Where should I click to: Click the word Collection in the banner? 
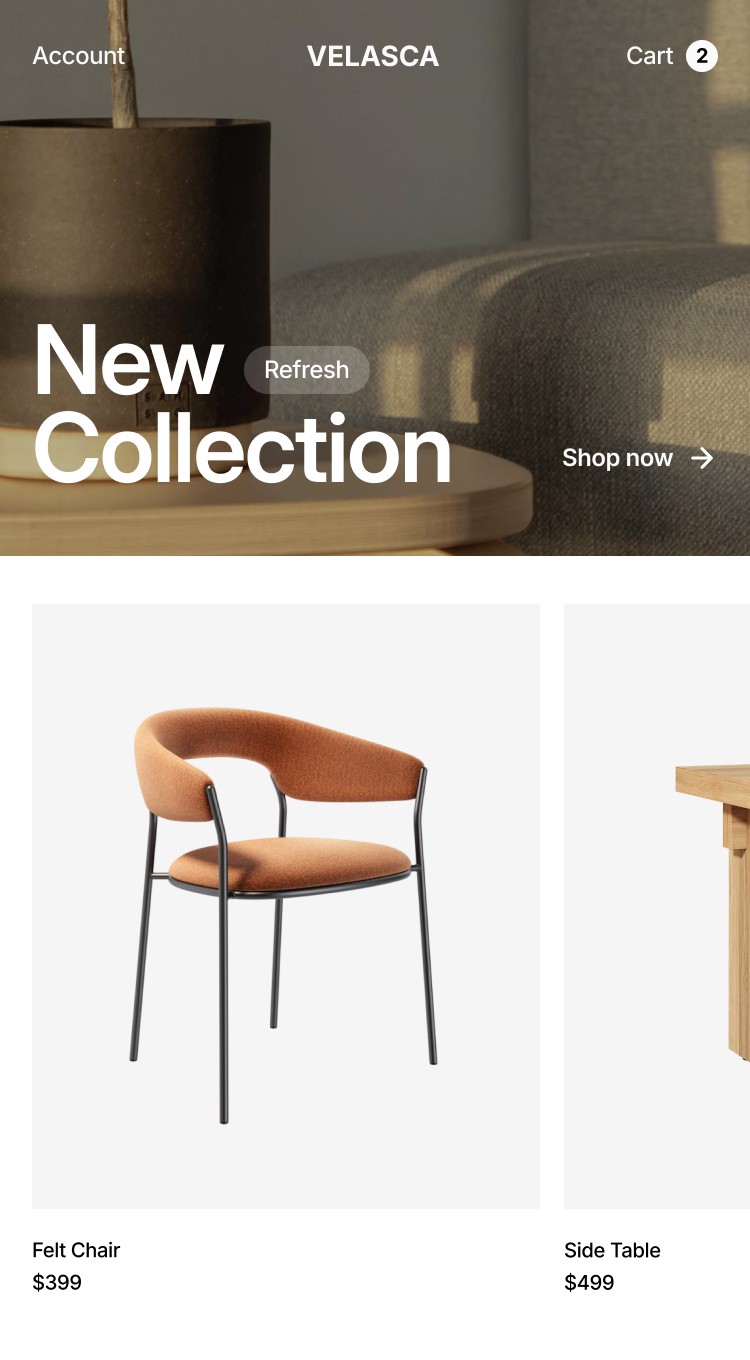[242, 450]
